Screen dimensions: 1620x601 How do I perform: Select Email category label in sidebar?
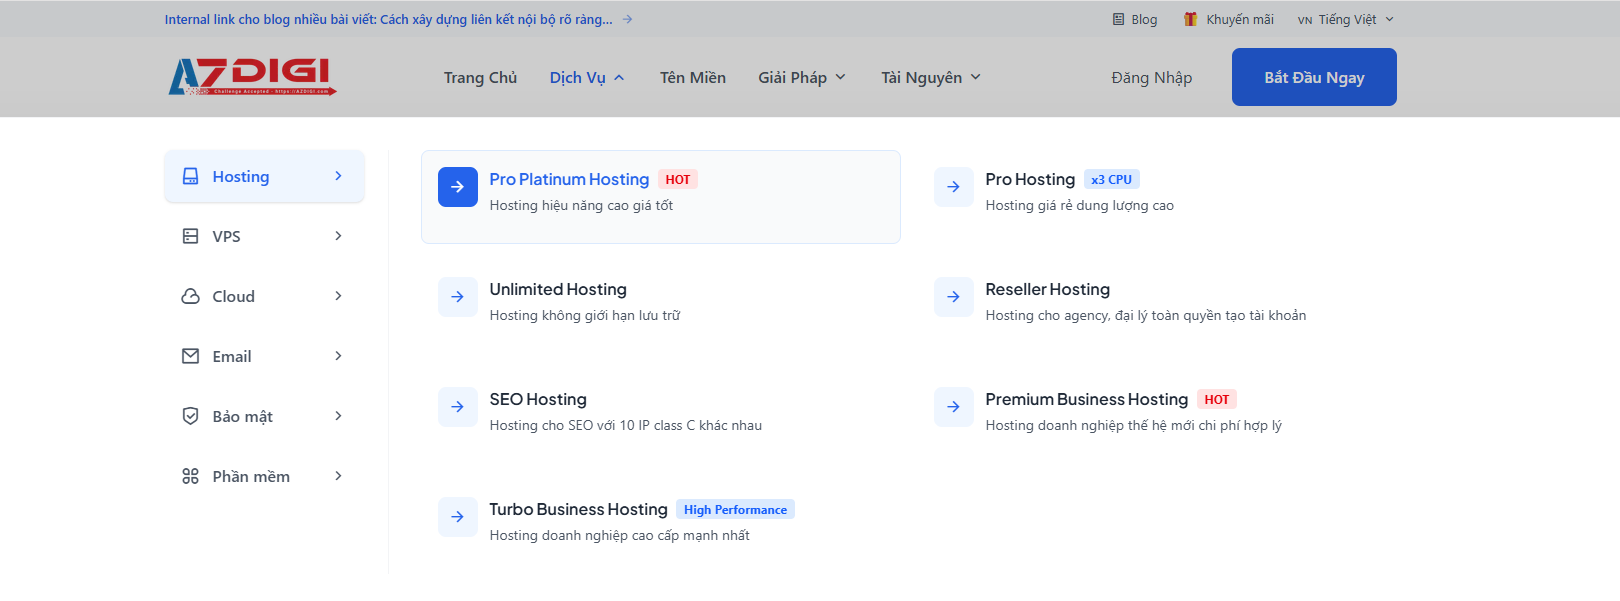pyautogui.click(x=231, y=356)
